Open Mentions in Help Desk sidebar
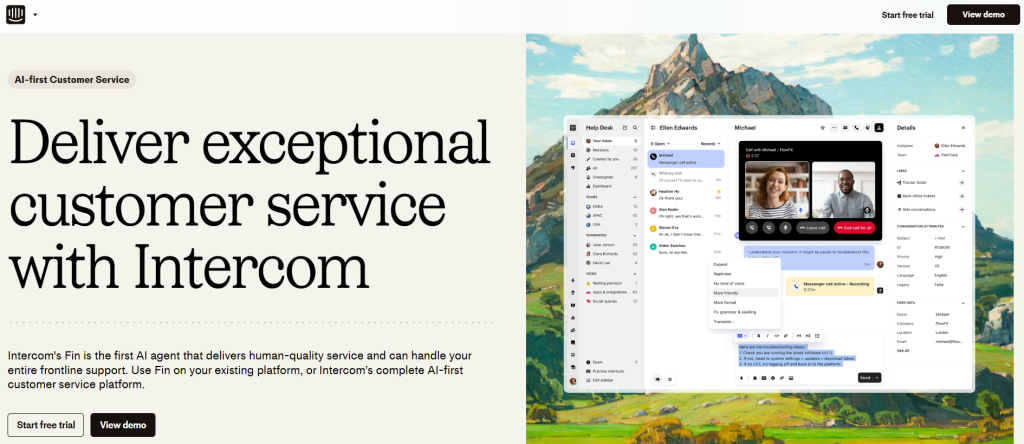Viewport: 1024px width, 444px height. click(x=611, y=150)
